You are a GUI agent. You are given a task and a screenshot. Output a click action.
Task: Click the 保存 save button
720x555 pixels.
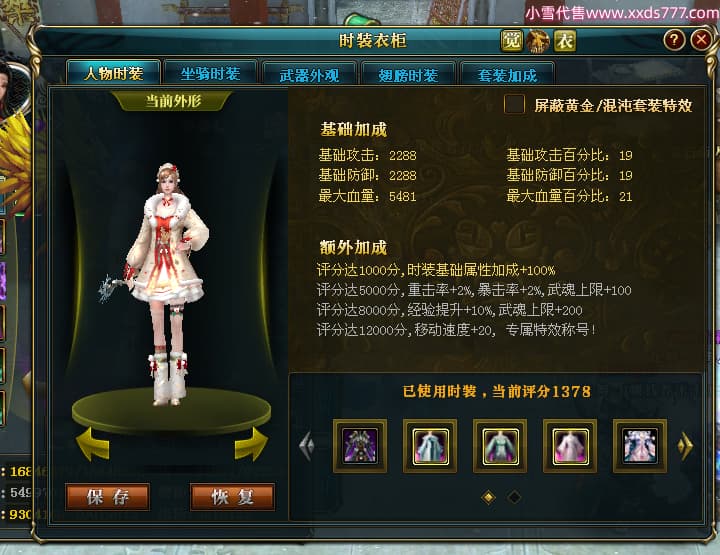[107, 497]
